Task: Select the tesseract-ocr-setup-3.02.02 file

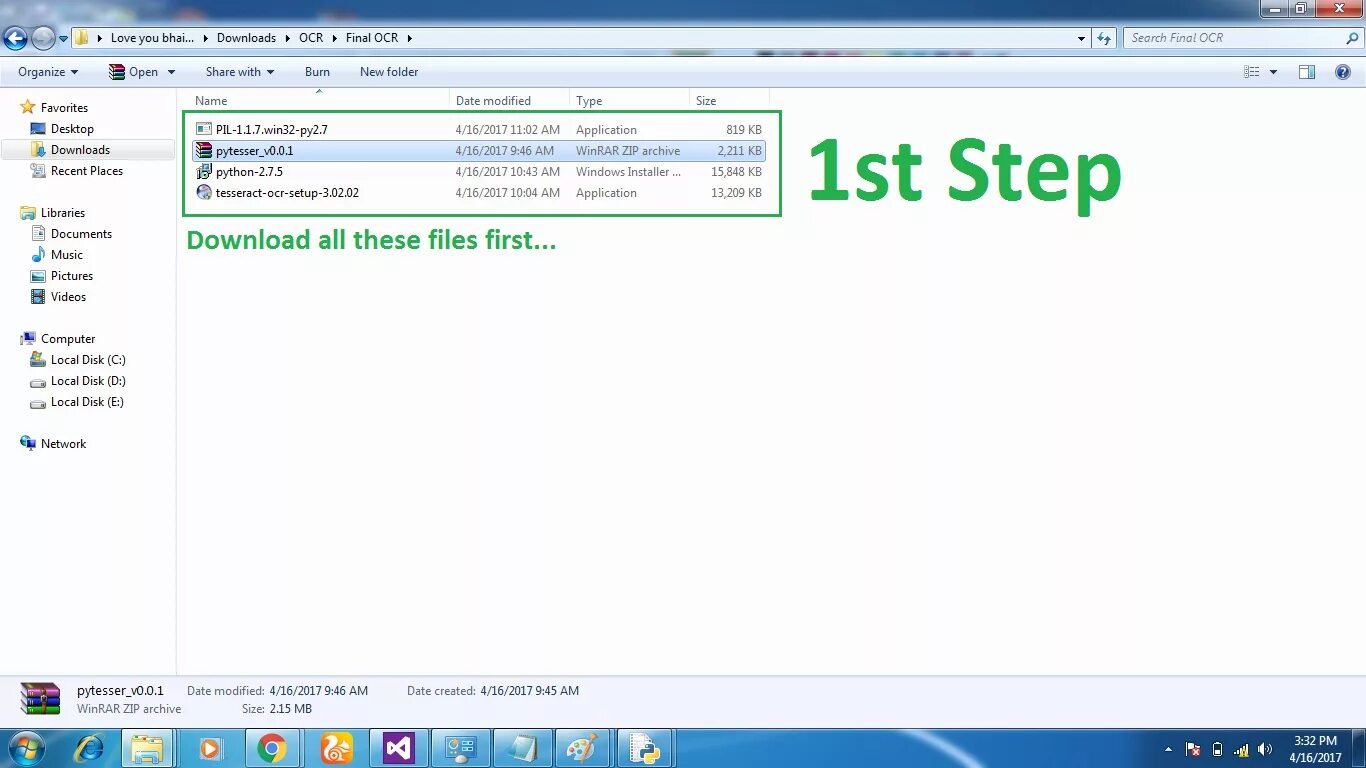Action: pyautogui.click(x=479, y=193)
